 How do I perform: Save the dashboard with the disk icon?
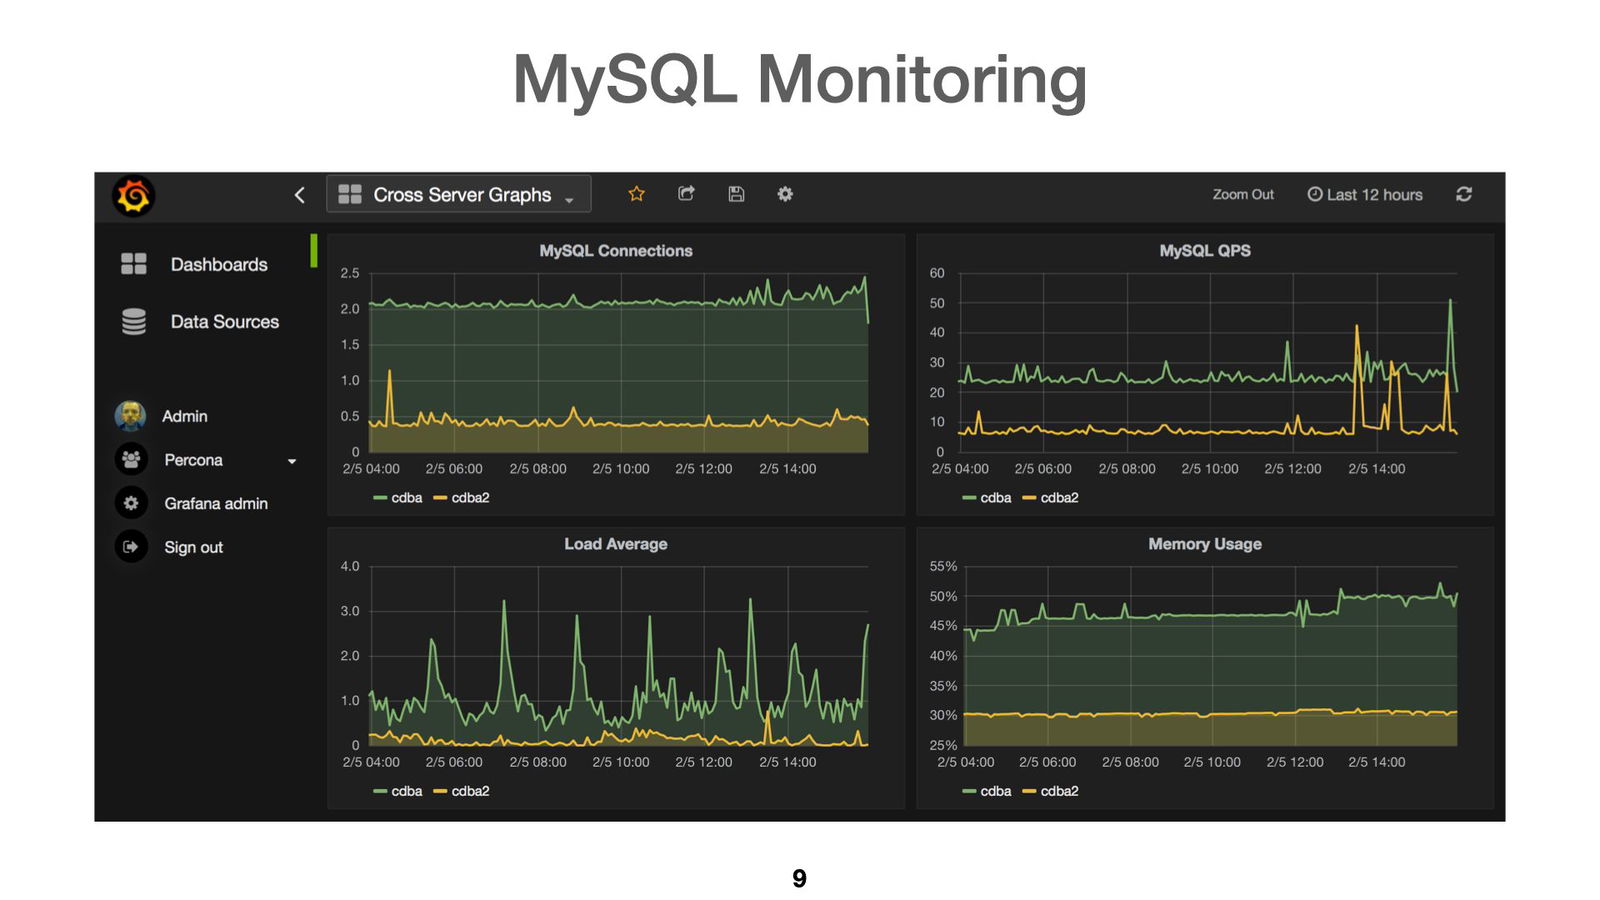[x=736, y=194]
